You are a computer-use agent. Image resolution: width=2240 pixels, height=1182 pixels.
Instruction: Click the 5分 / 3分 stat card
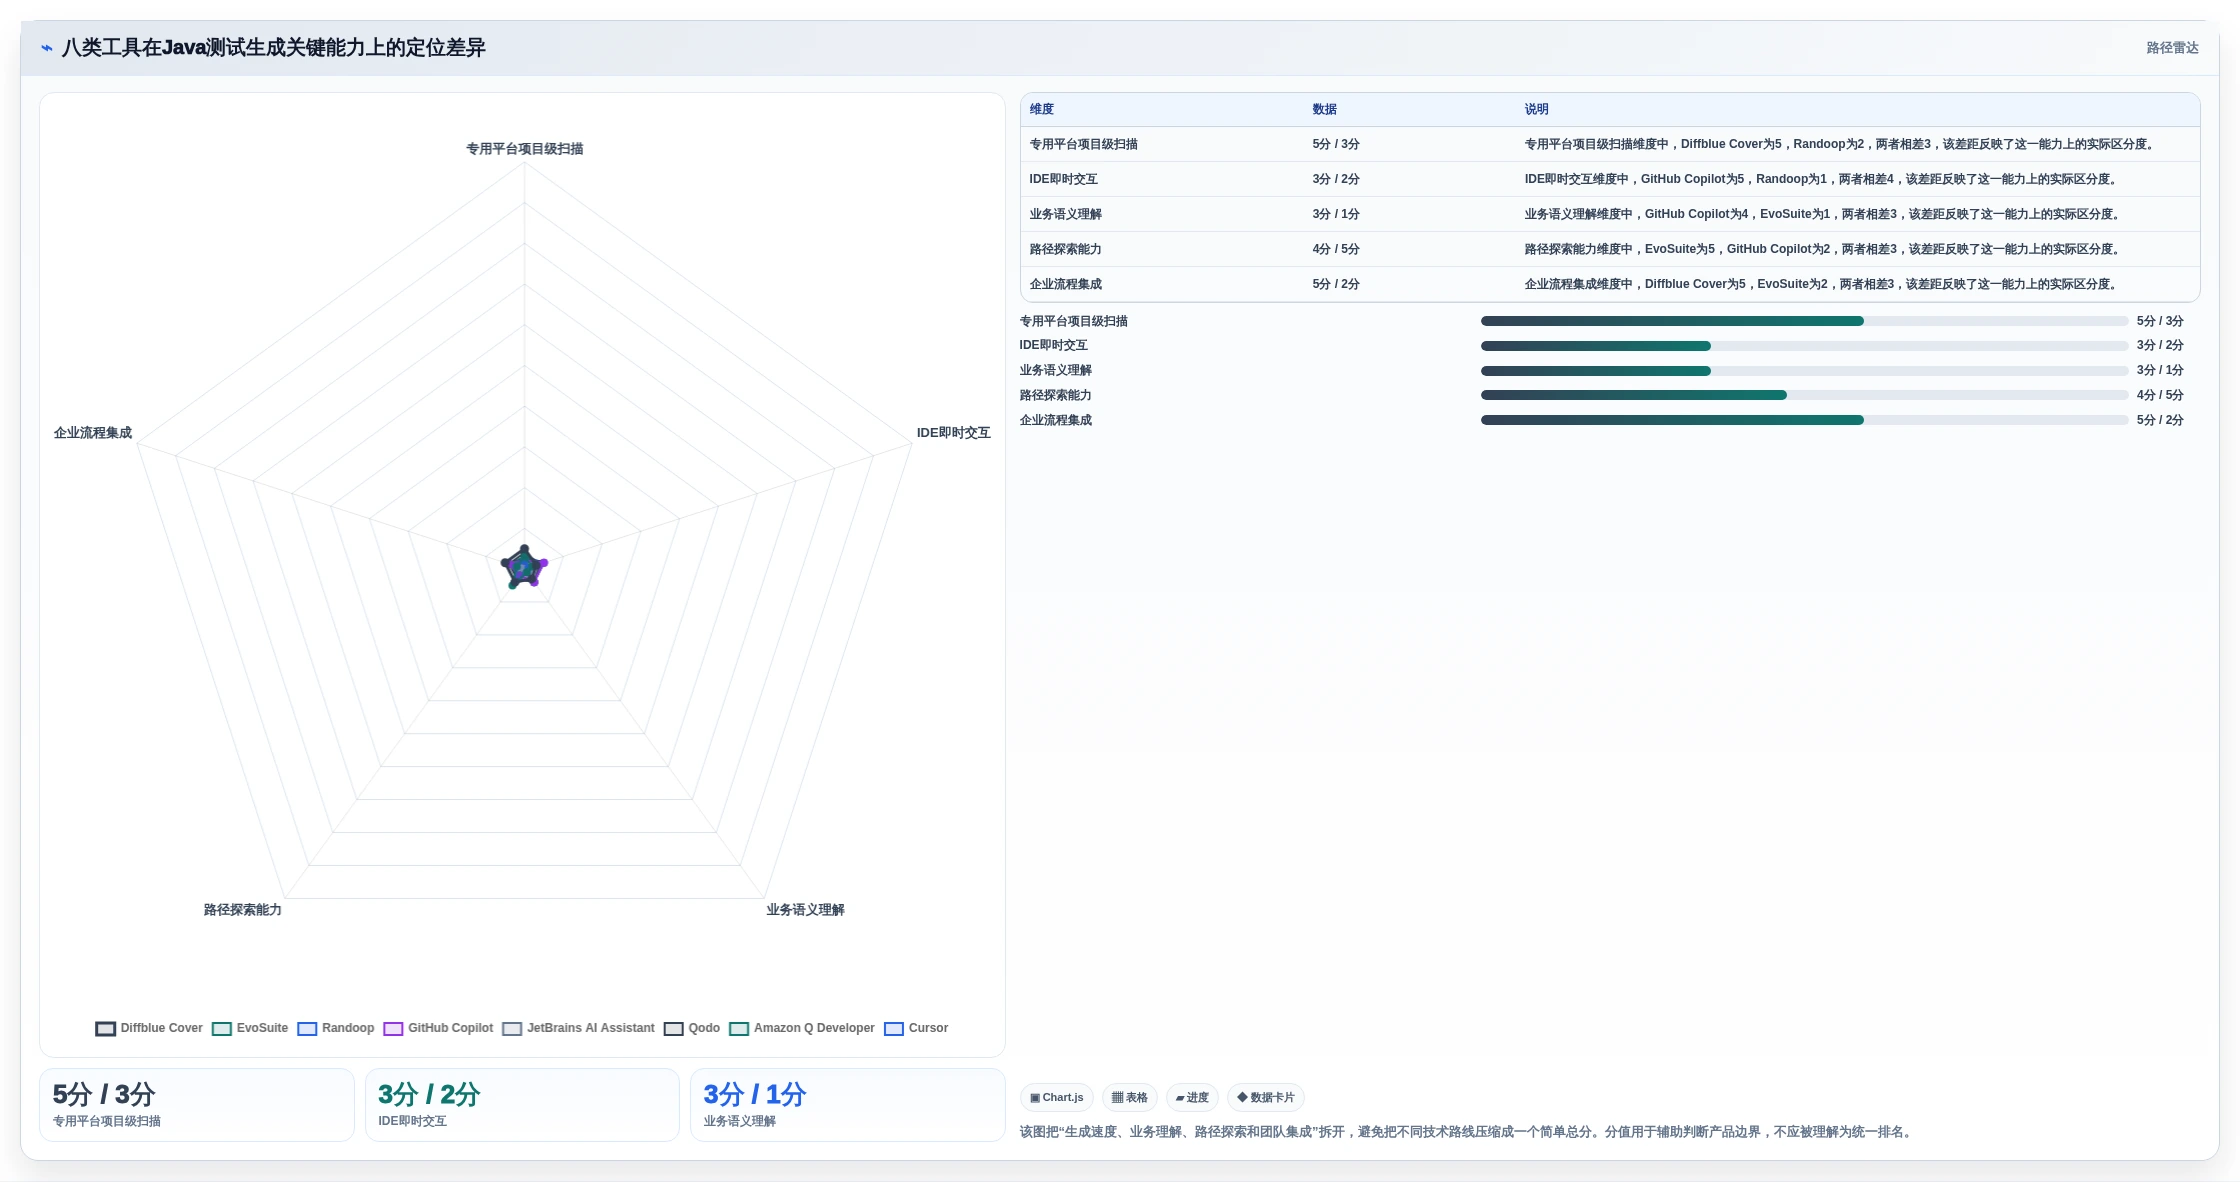[197, 1105]
